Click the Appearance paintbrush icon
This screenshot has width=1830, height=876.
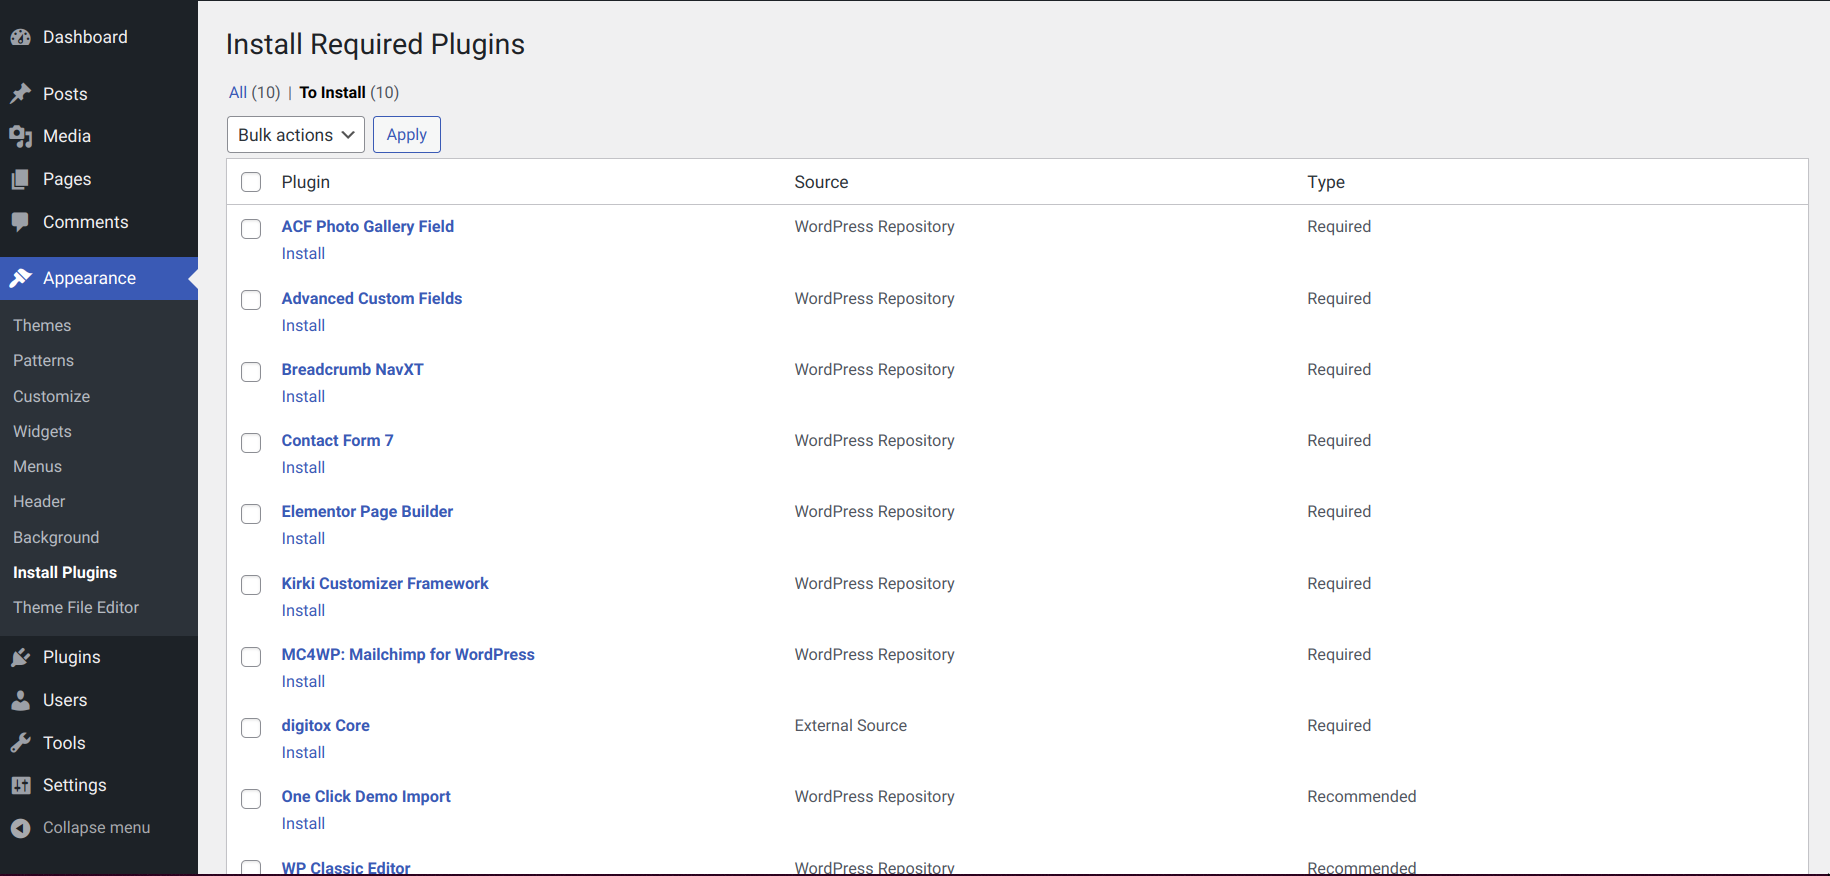(21, 278)
